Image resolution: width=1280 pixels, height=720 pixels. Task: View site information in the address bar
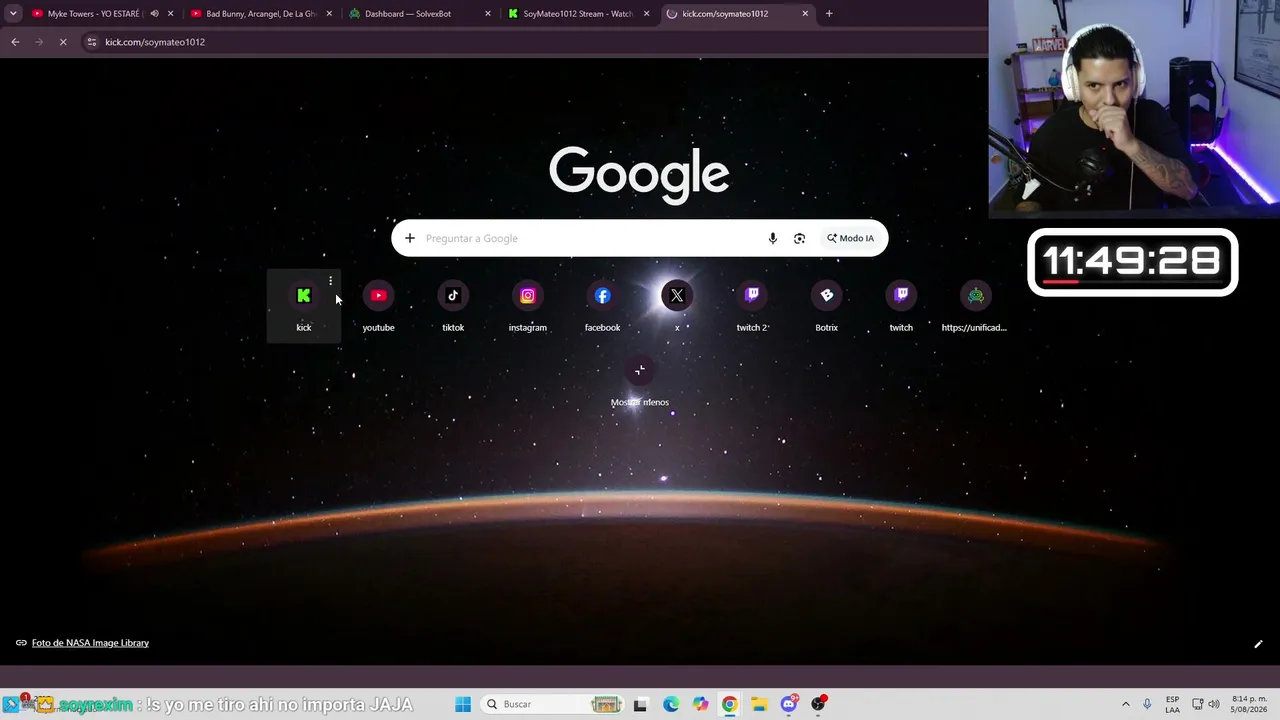coord(92,42)
